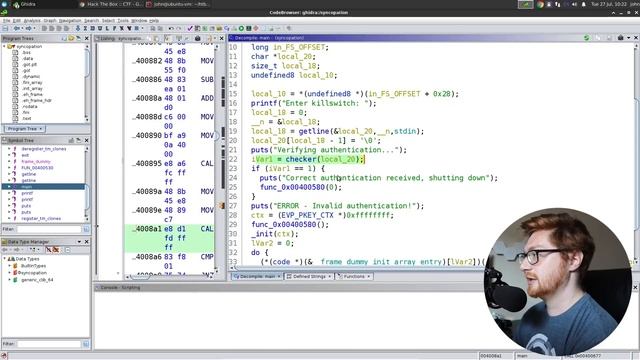This screenshot has width=640, height=360.
Task: Expand the main function in Symbol Tree
Action: [9, 187]
